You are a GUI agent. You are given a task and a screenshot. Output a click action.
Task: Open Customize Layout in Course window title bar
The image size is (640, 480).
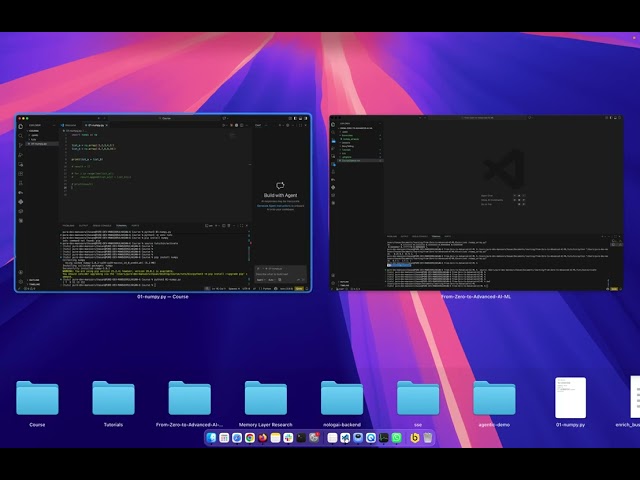click(290, 118)
